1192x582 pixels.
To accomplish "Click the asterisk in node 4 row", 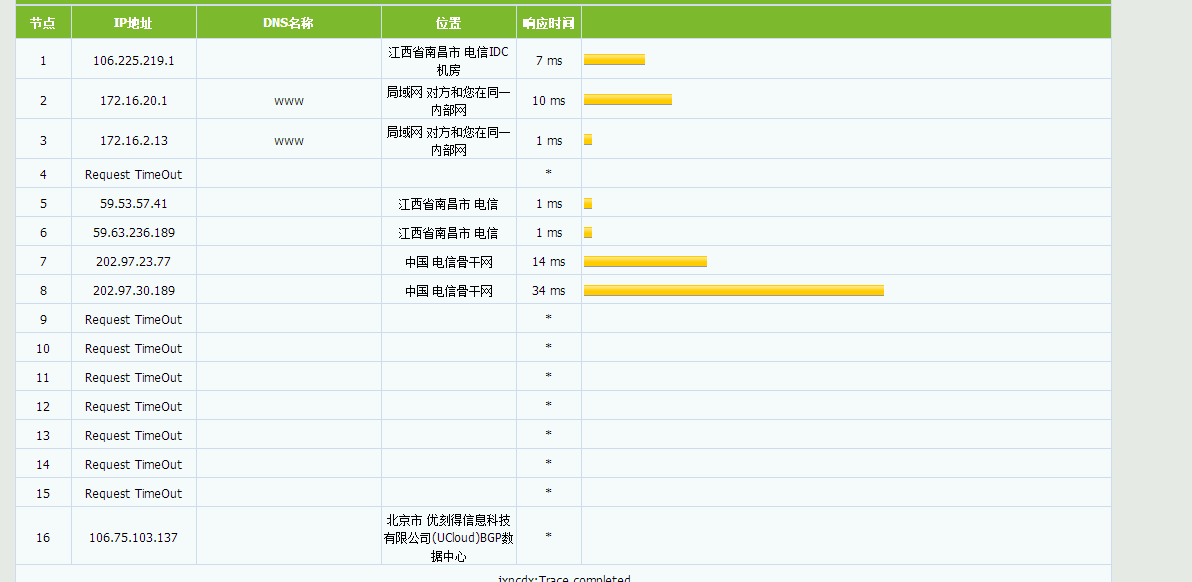I will pyautogui.click(x=548, y=173).
